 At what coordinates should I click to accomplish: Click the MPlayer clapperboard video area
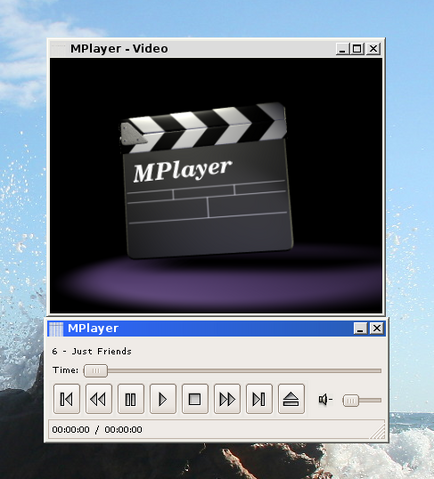click(x=216, y=185)
